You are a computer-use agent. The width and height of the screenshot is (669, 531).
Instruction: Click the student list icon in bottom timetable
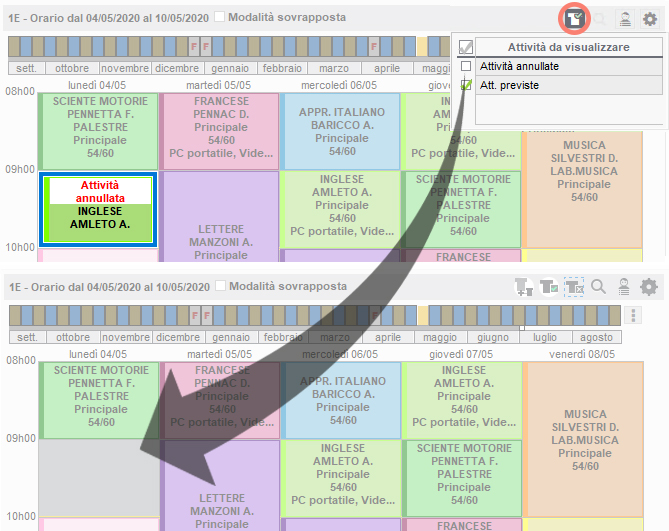624,287
